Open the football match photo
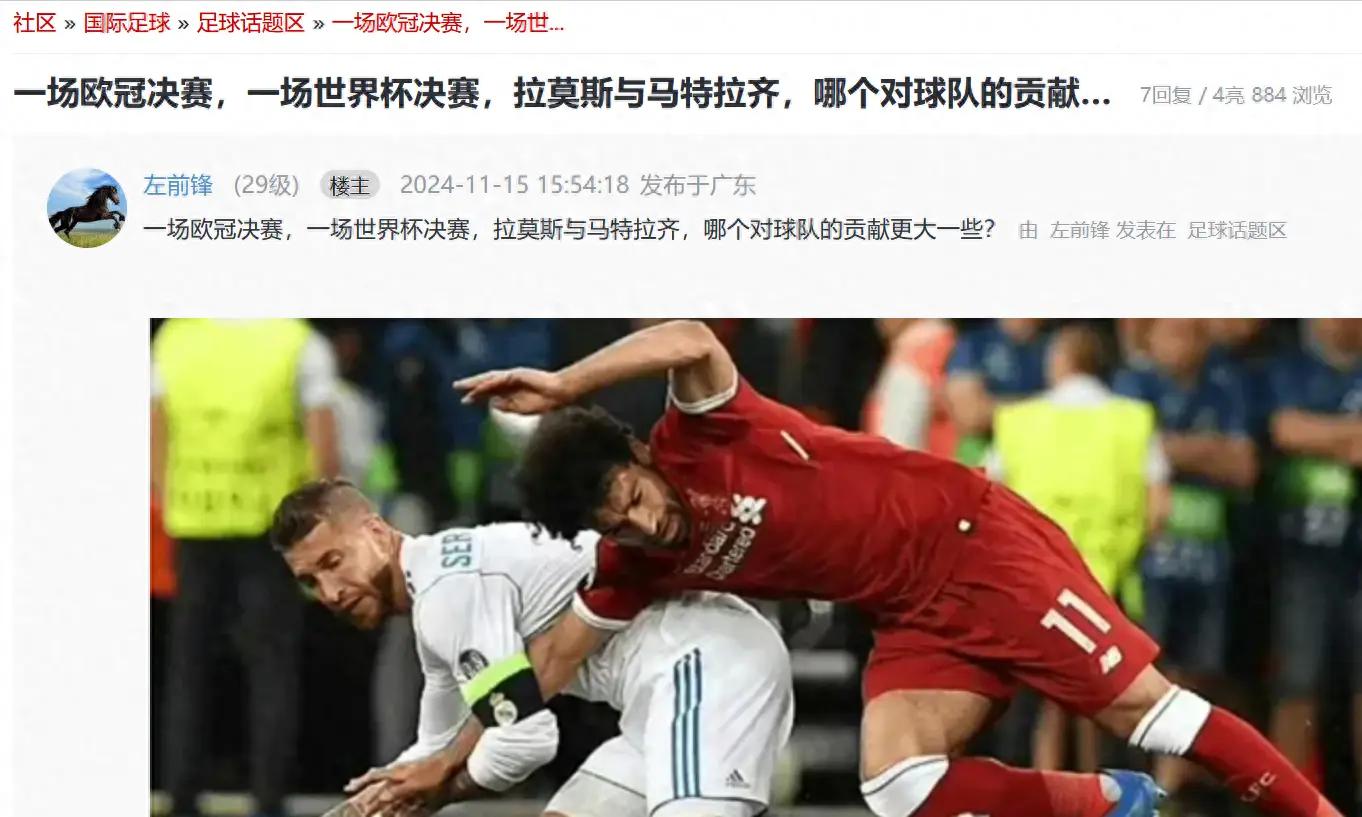Image resolution: width=1362 pixels, height=817 pixels. [756, 567]
